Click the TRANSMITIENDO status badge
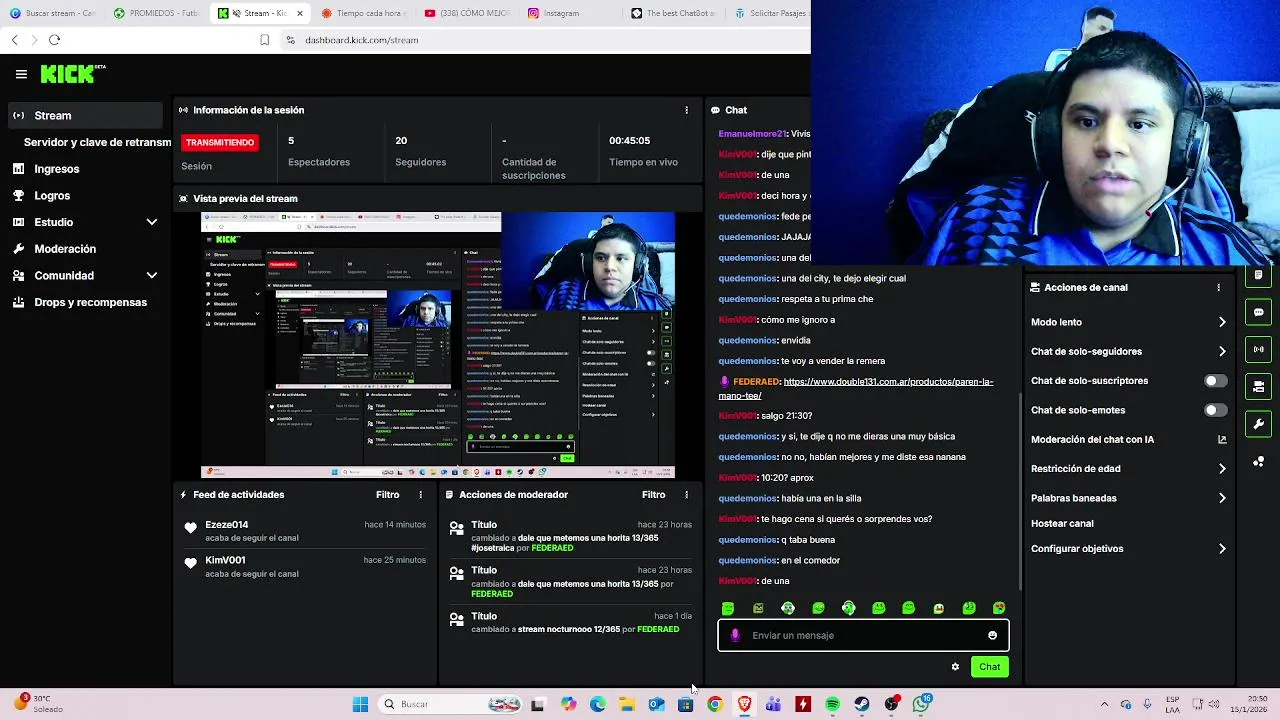Screen dimensions: 1280x720 tap(220, 142)
